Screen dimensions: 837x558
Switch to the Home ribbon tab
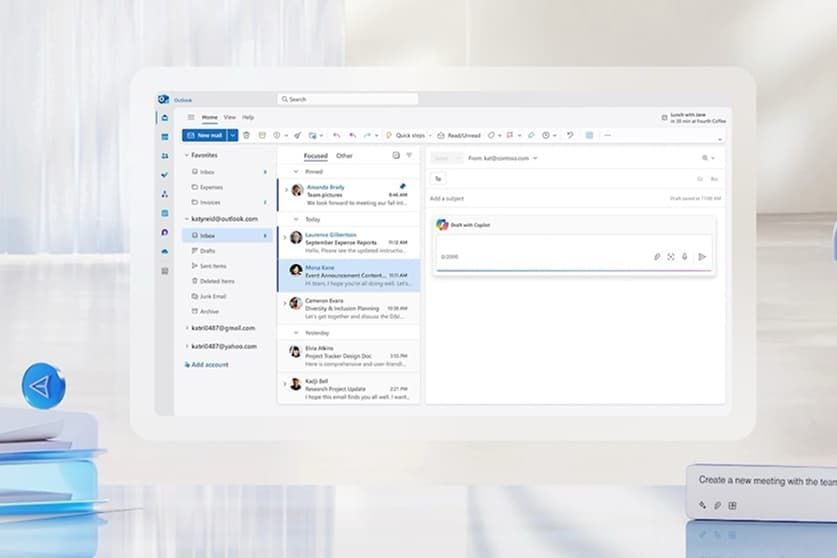pos(210,117)
